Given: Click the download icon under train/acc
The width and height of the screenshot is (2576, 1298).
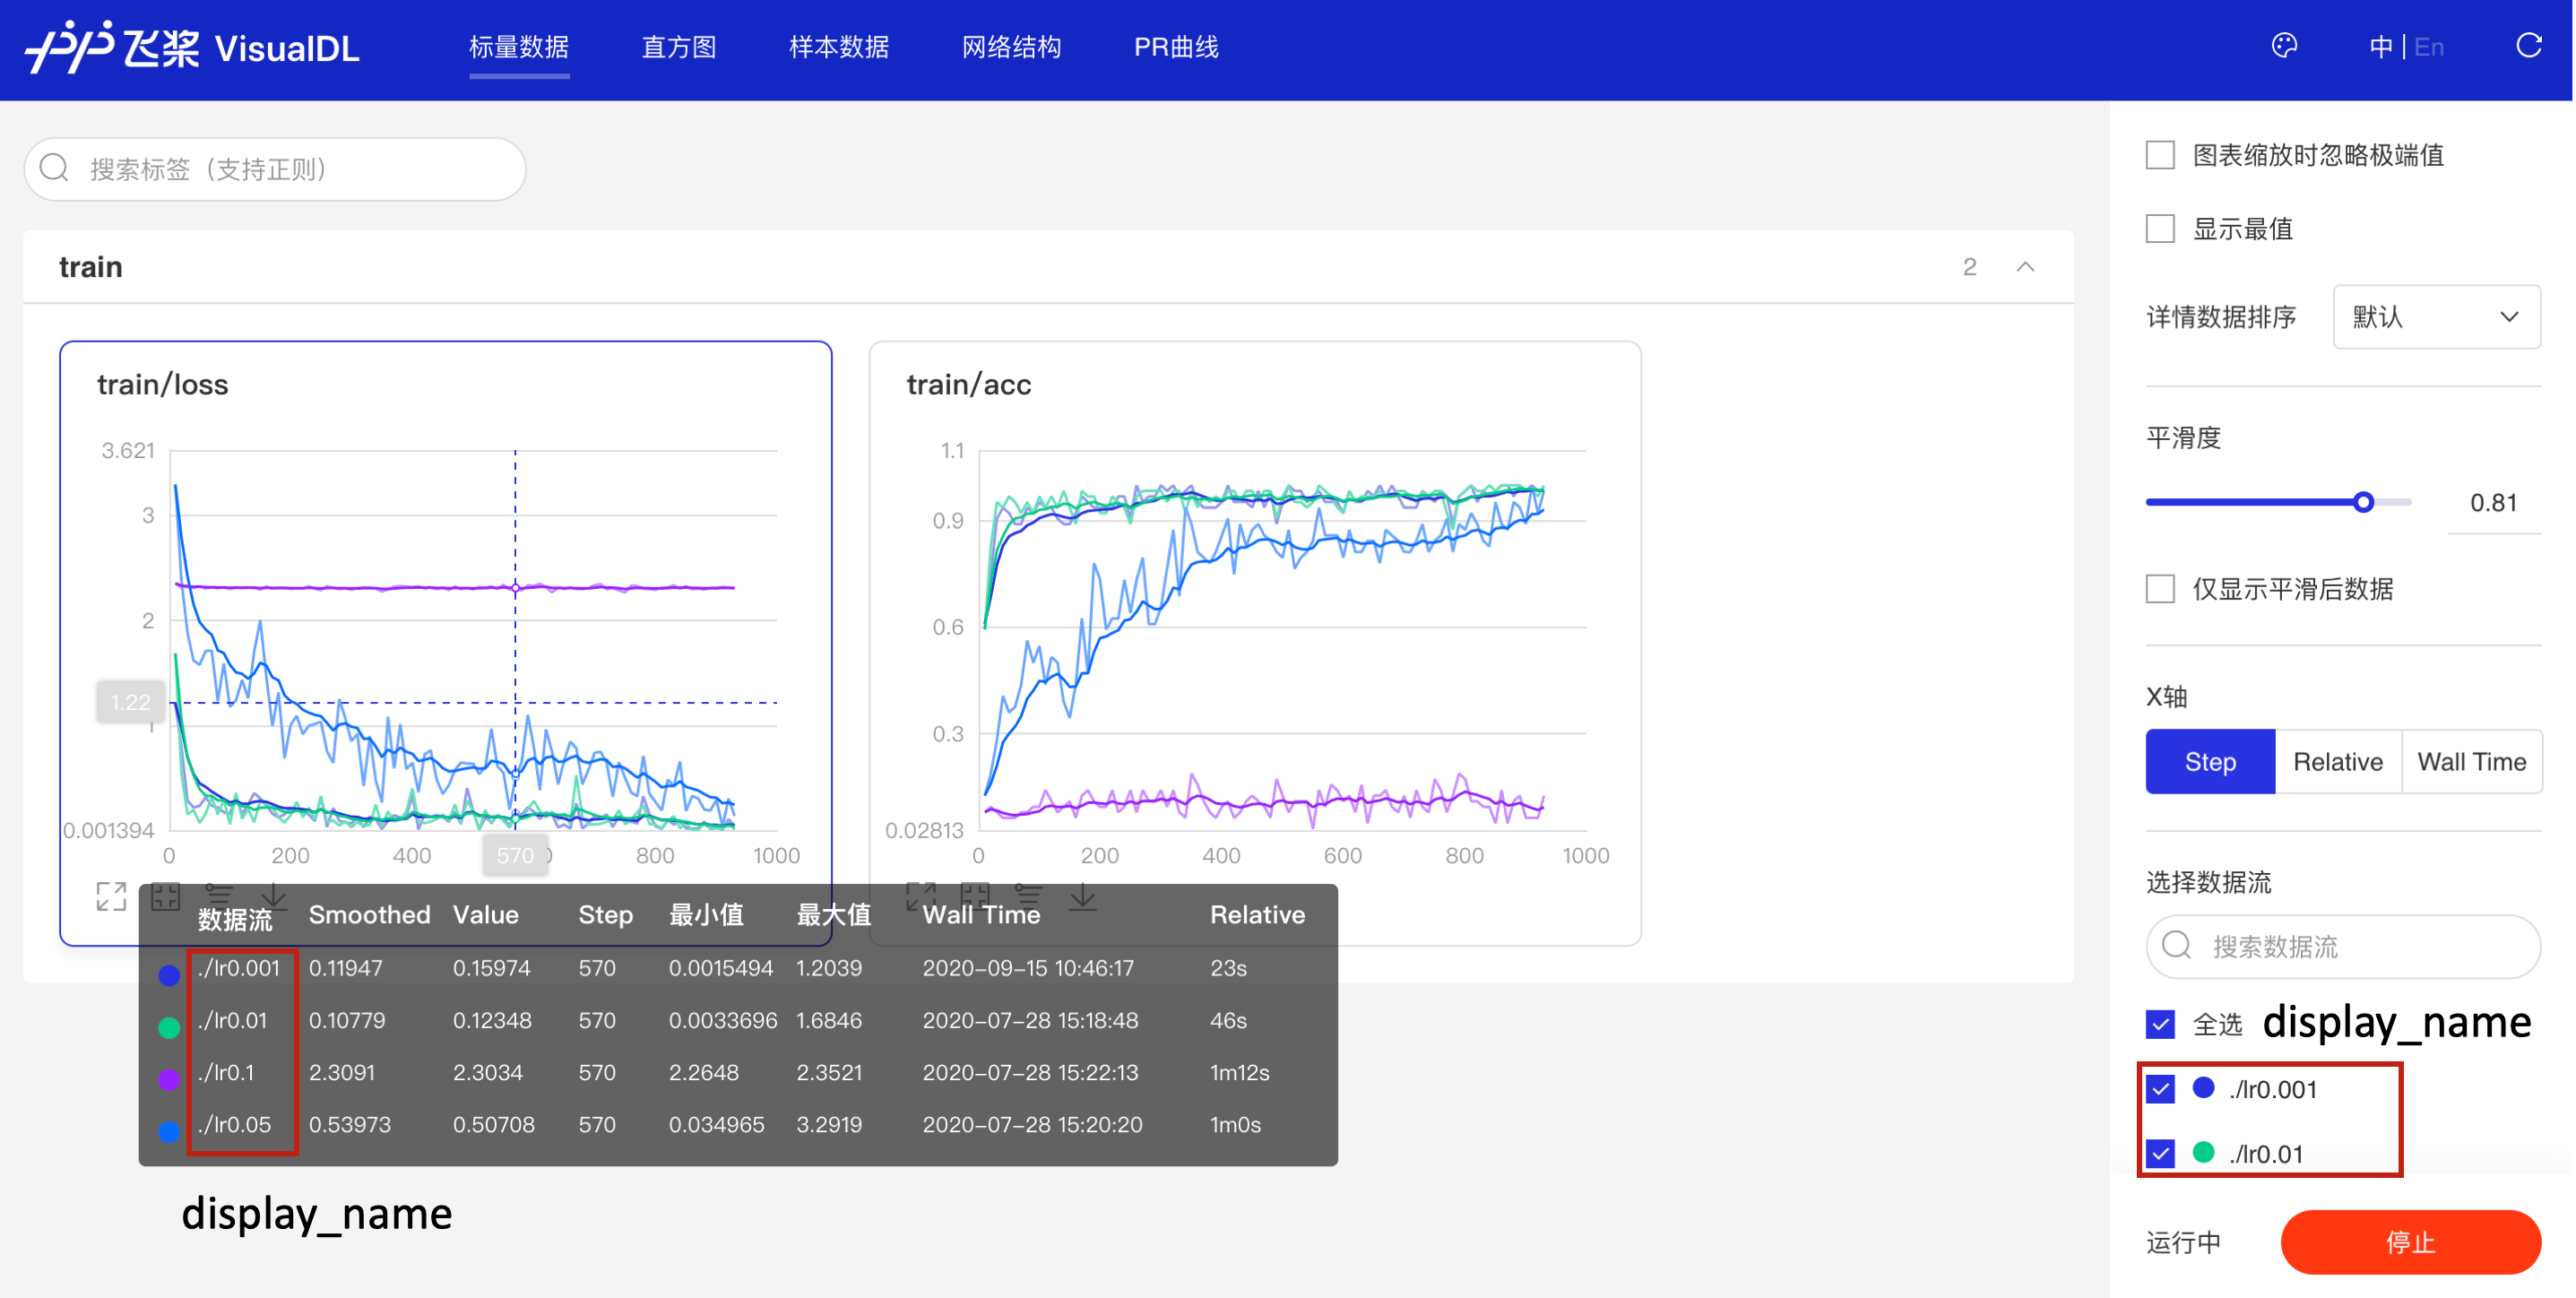Looking at the screenshot, I should point(1082,896).
